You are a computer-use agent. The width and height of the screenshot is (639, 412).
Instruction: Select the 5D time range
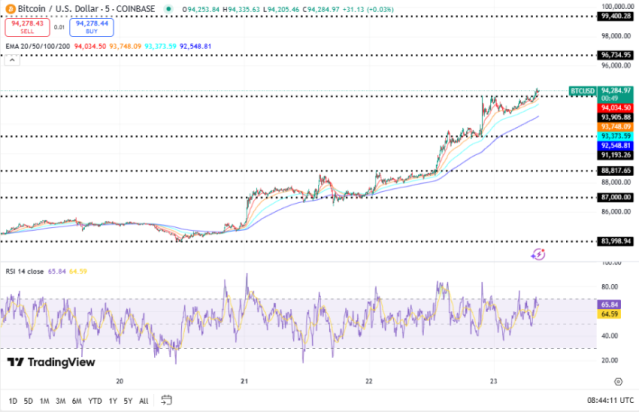tap(29, 399)
